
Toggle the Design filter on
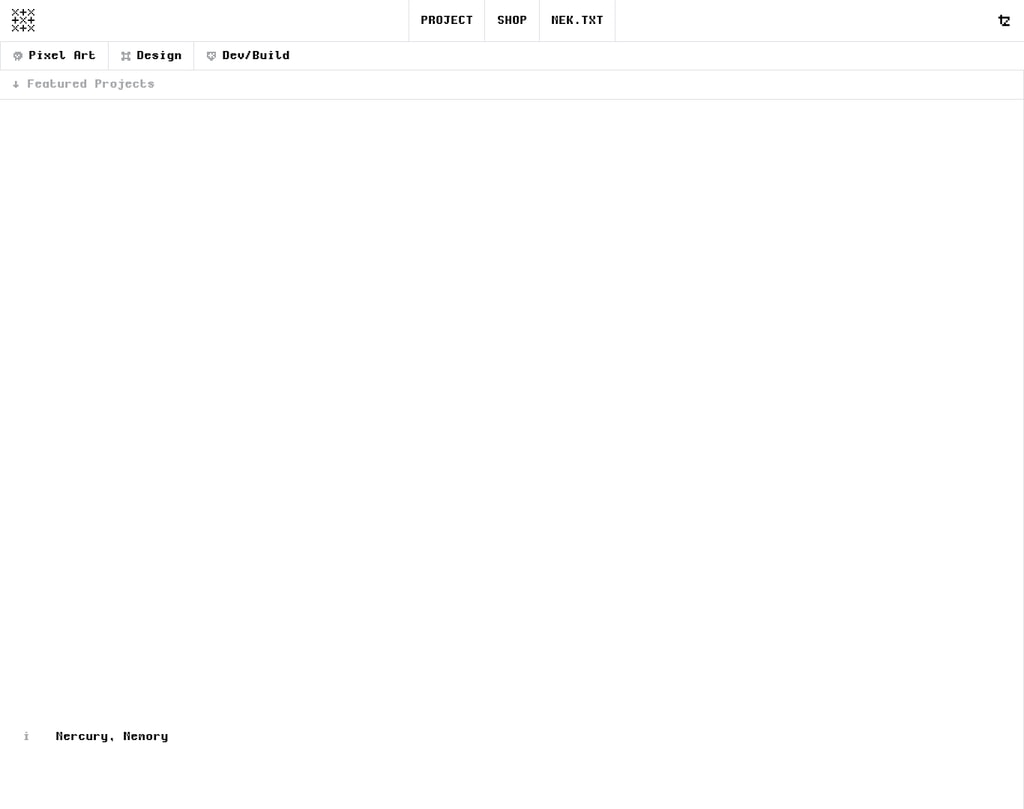[151, 56]
